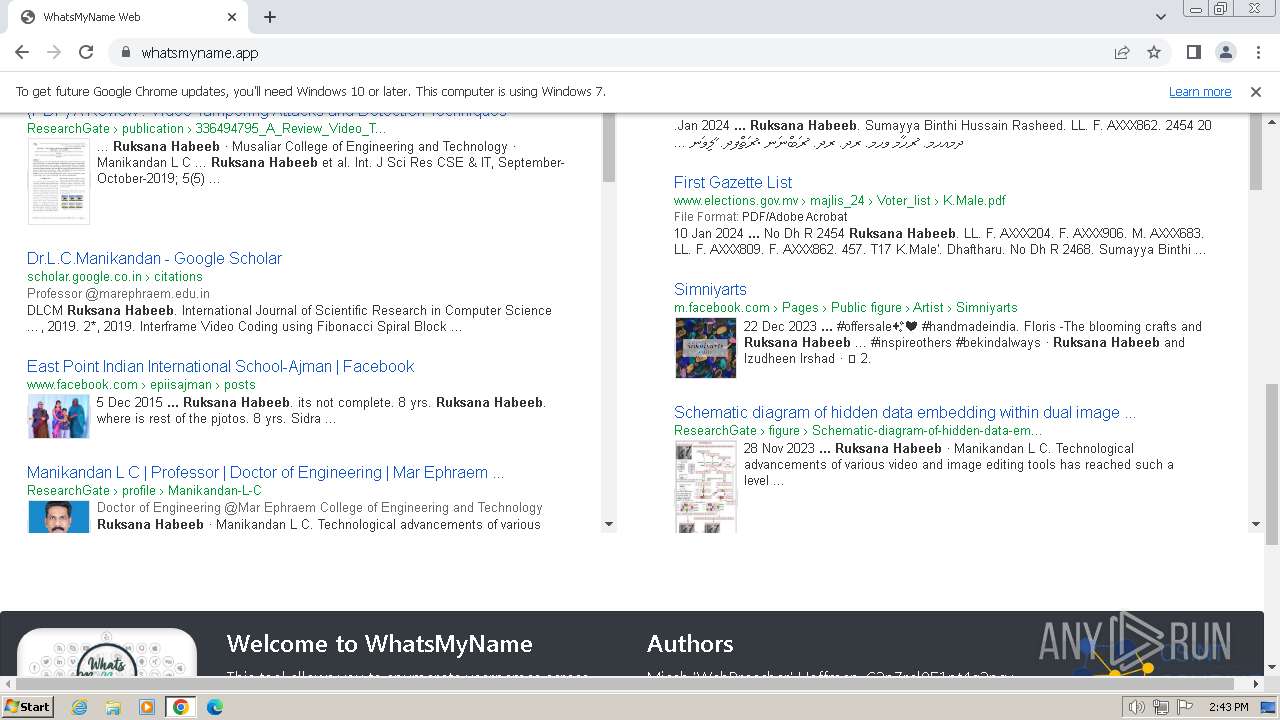Click the main page vertical scrollbar thumb
This screenshot has width=1280, height=720.
tap(1272, 465)
